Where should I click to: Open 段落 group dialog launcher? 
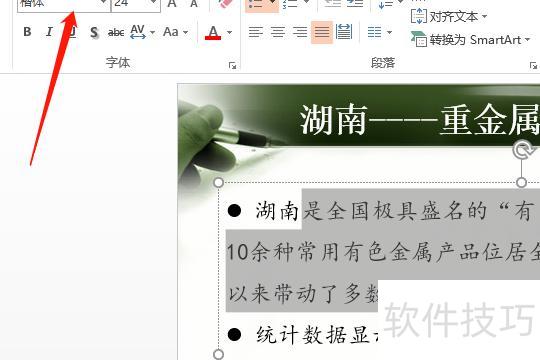(533, 65)
